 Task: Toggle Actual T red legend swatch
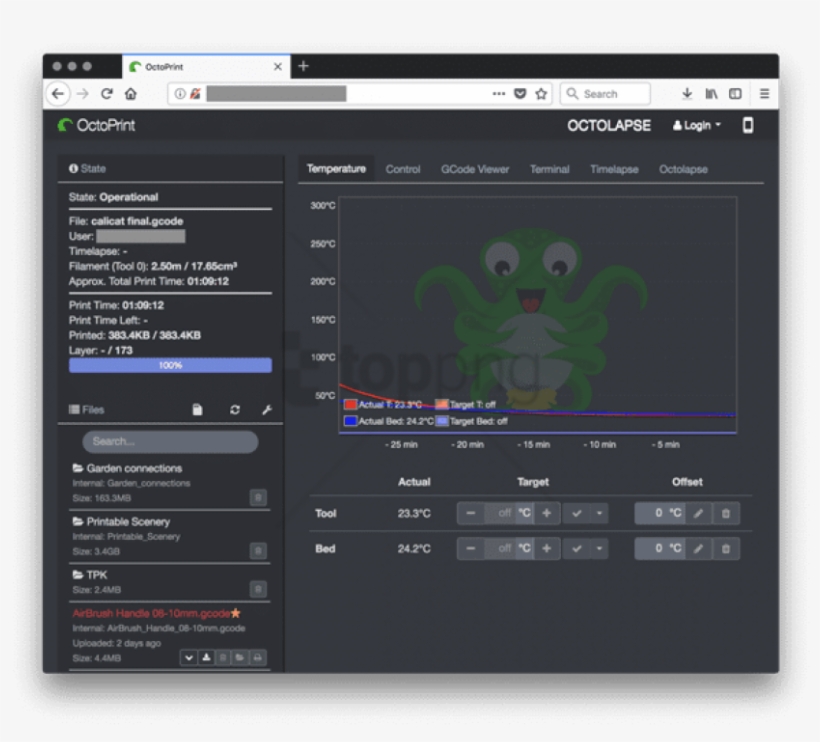click(350, 404)
